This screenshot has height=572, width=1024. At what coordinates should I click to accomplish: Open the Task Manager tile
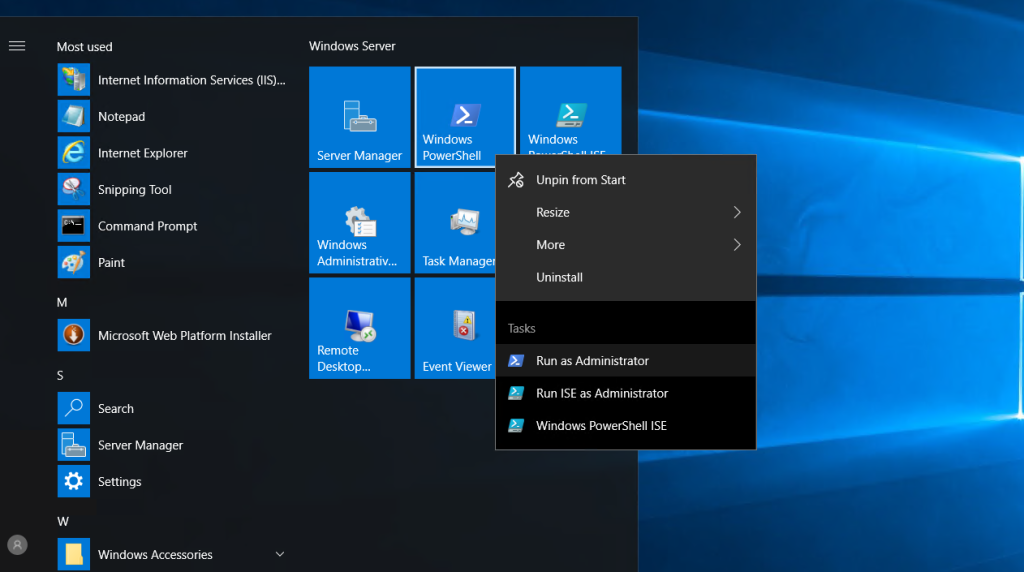[455, 223]
